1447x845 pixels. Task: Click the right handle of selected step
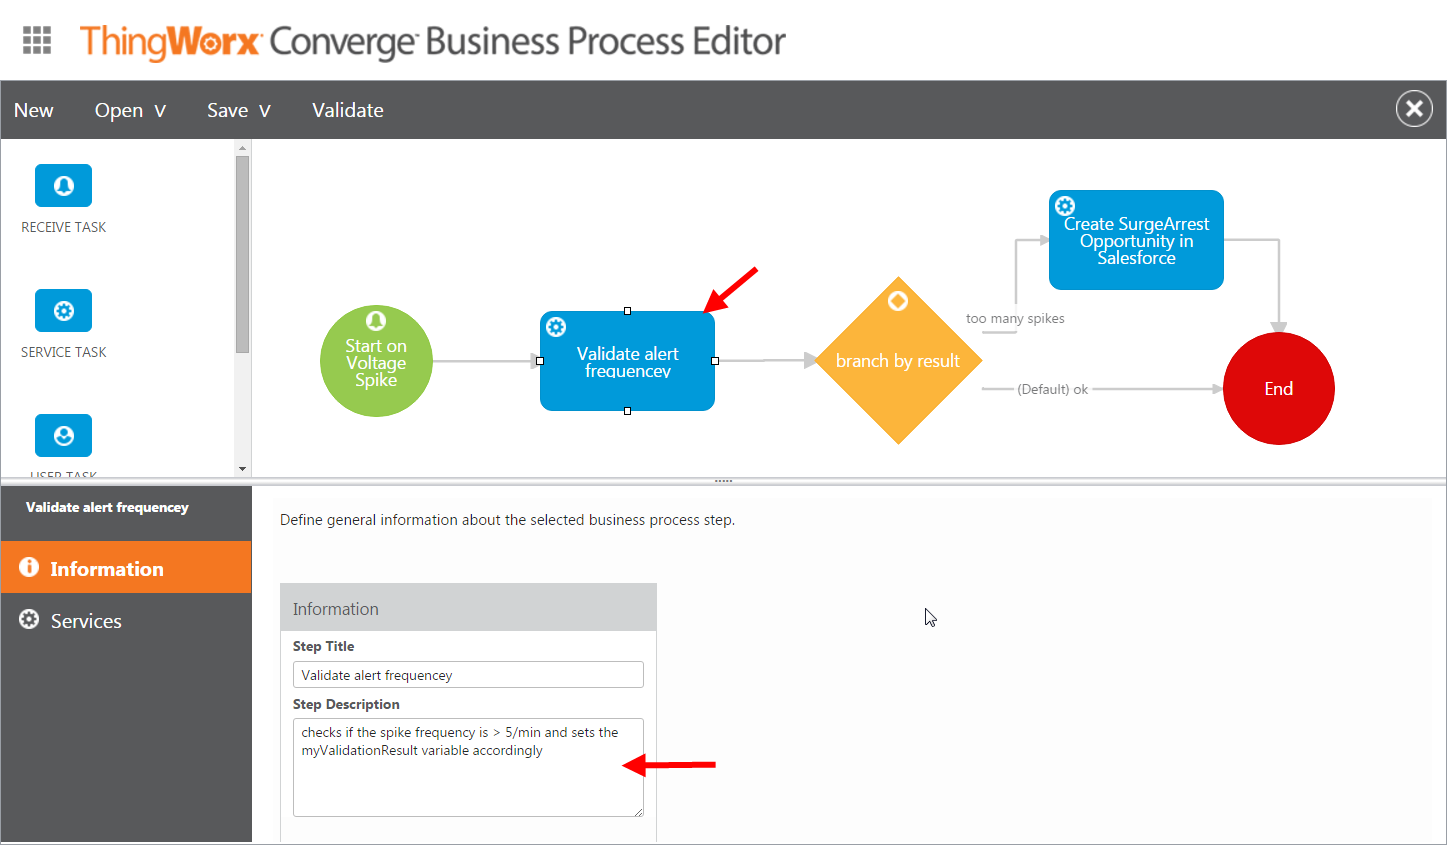pos(715,361)
